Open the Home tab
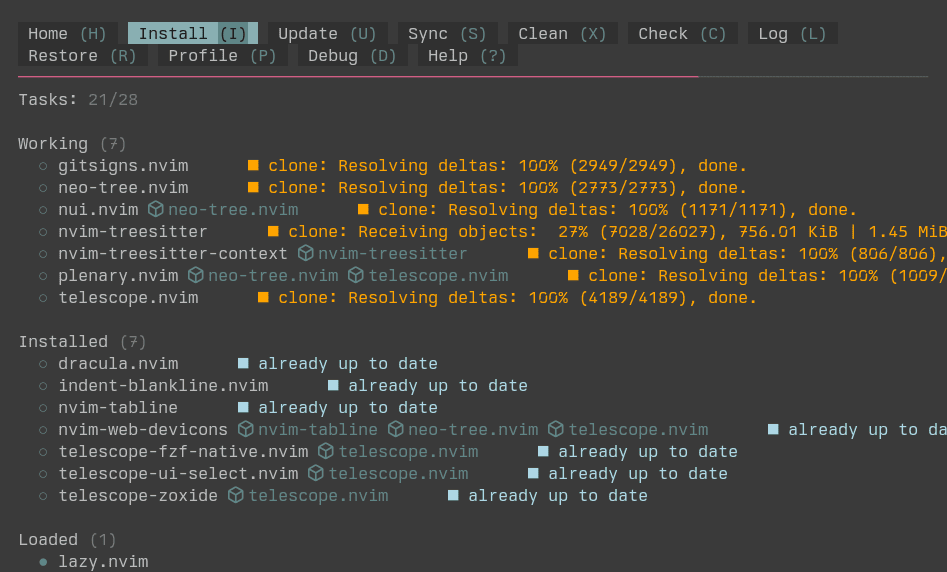Image resolution: width=947 pixels, height=572 pixels. (x=67, y=34)
